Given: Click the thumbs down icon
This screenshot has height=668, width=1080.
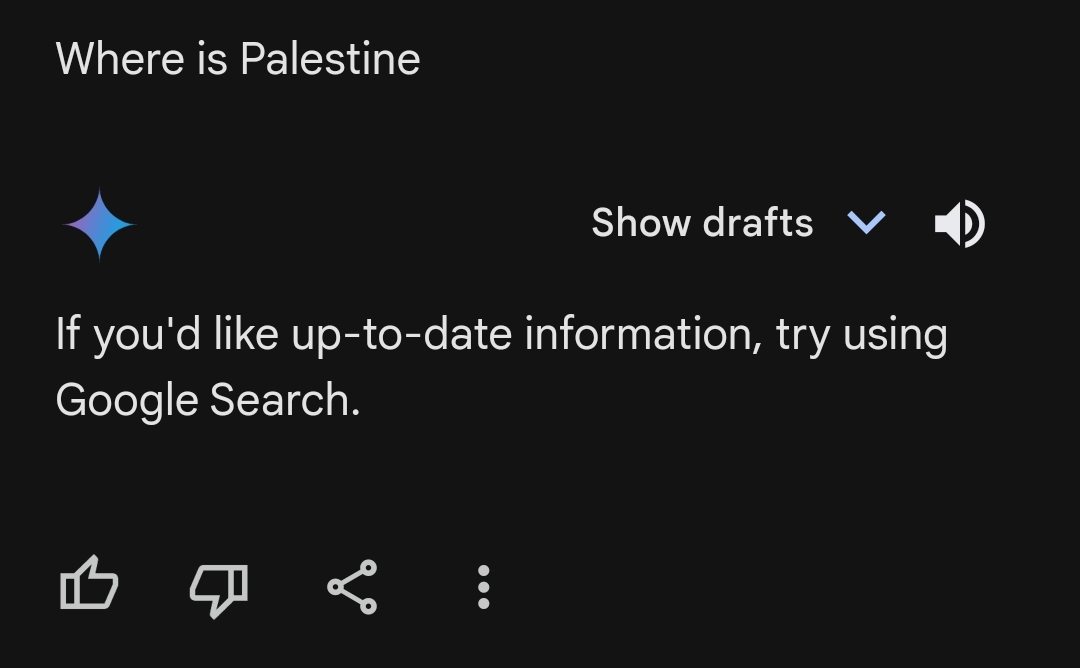Looking at the screenshot, I should 218,587.
